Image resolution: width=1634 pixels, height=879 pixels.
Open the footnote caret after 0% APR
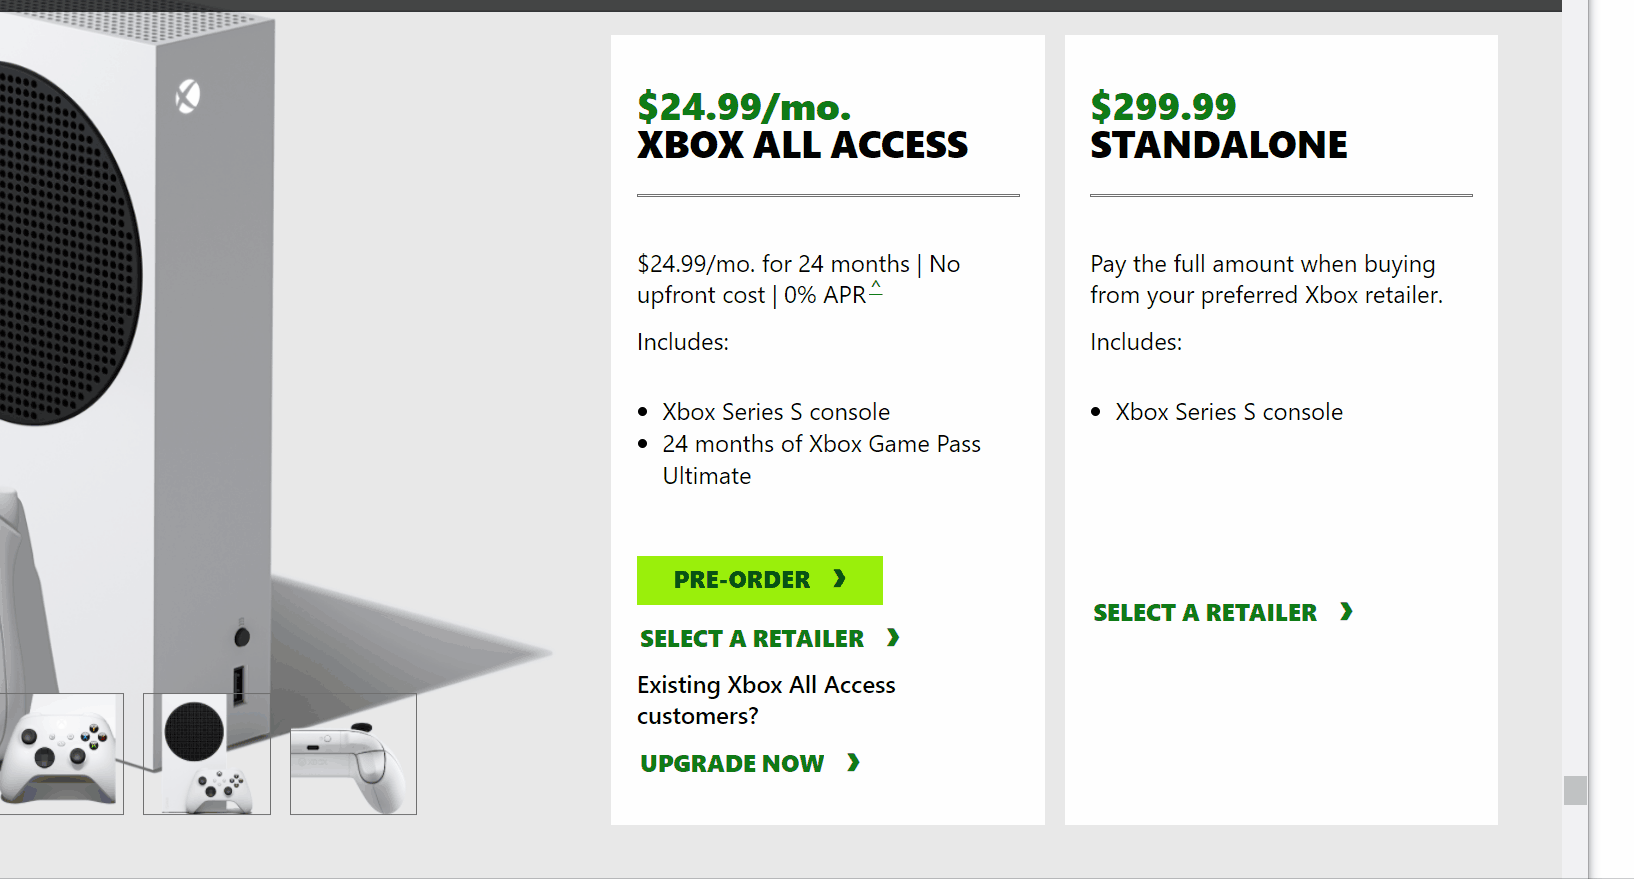(876, 289)
